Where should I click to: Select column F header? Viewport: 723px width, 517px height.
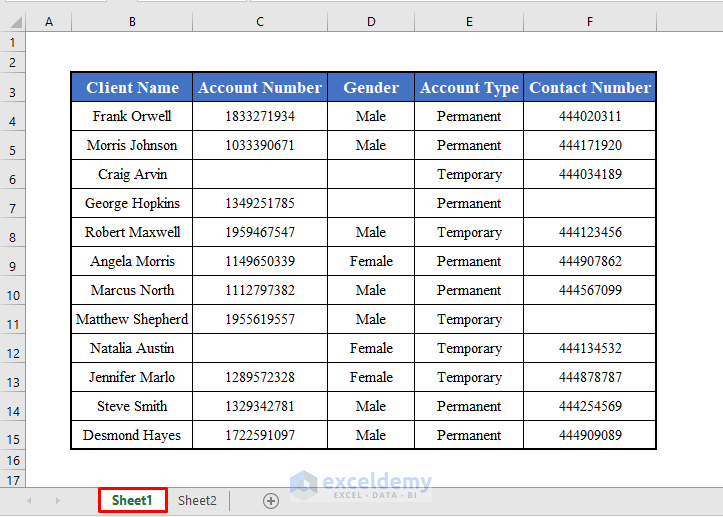pyautogui.click(x=590, y=22)
